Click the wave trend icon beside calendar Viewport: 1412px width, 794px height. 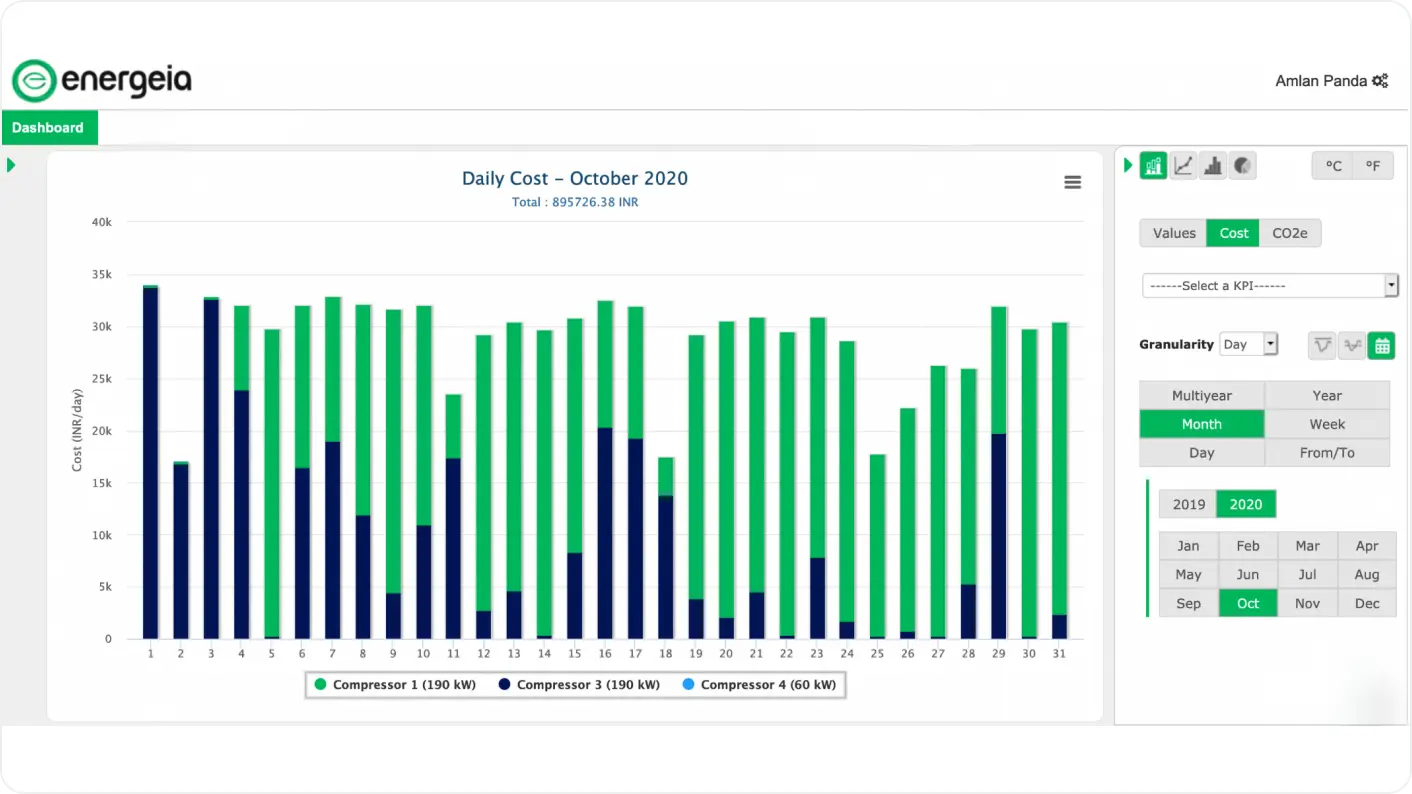click(x=1352, y=345)
